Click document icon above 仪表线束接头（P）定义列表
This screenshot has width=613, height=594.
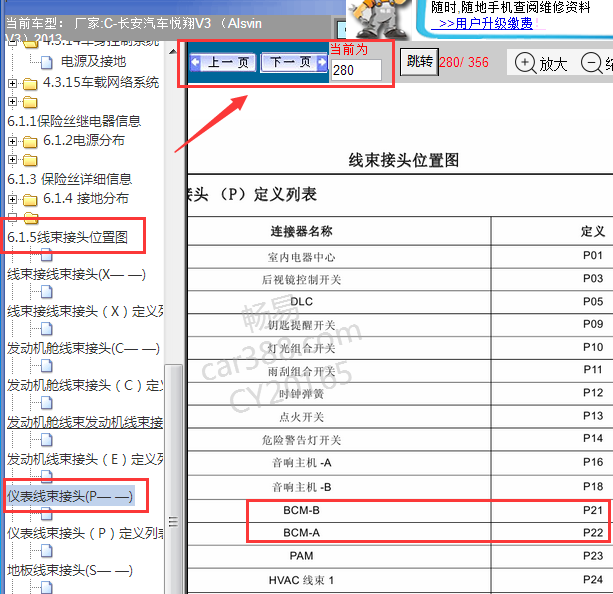47,514
